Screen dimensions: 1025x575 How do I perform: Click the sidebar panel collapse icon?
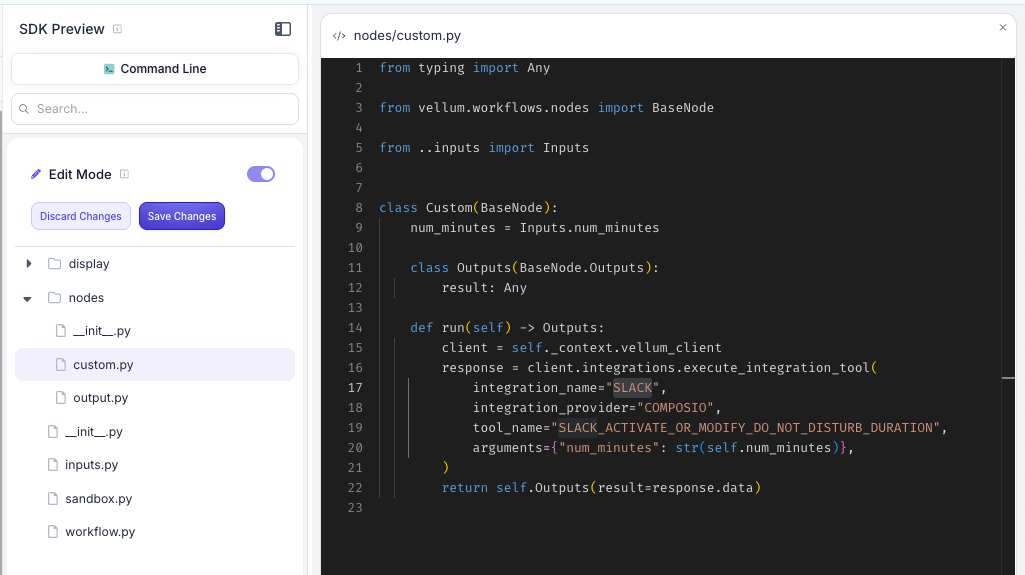point(283,29)
